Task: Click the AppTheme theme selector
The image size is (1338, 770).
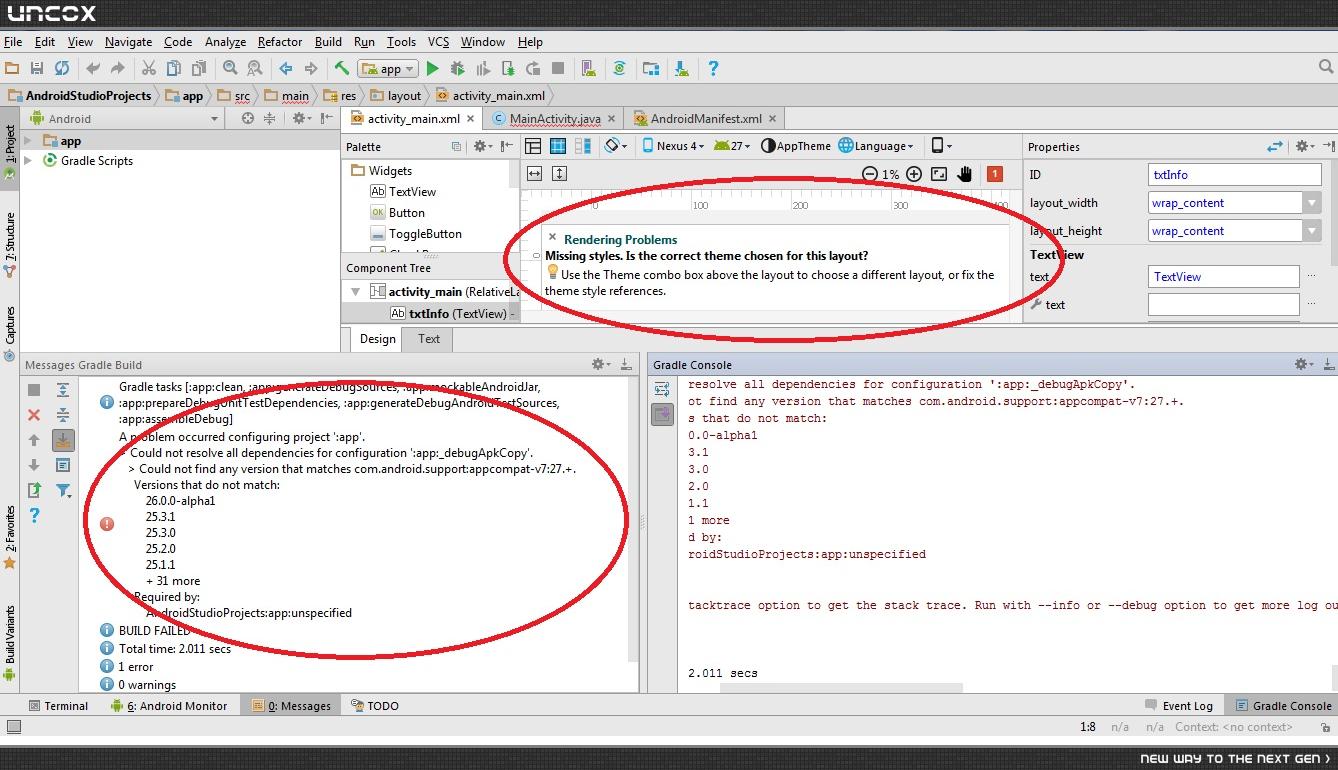Action: tap(796, 146)
